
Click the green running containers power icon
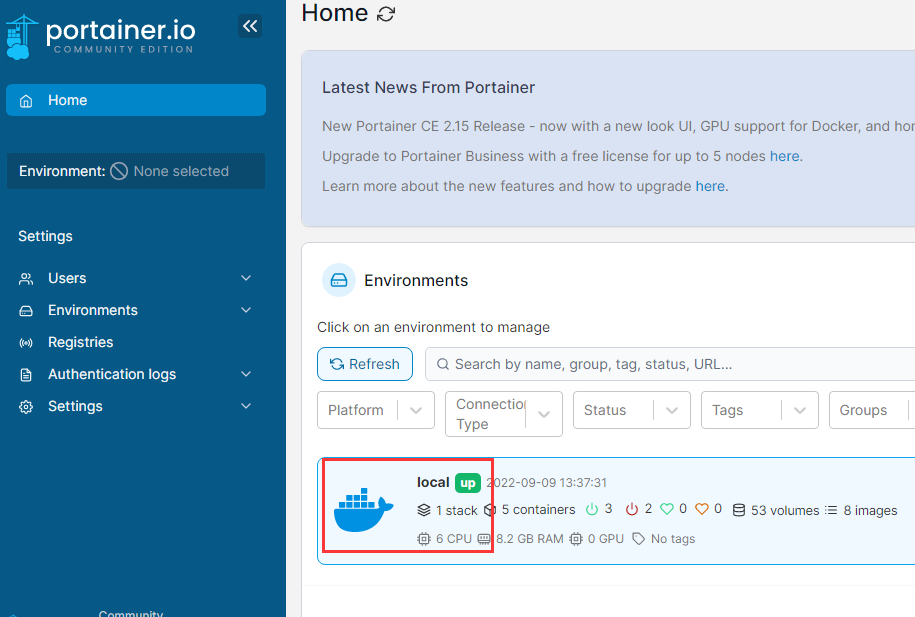point(592,510)
